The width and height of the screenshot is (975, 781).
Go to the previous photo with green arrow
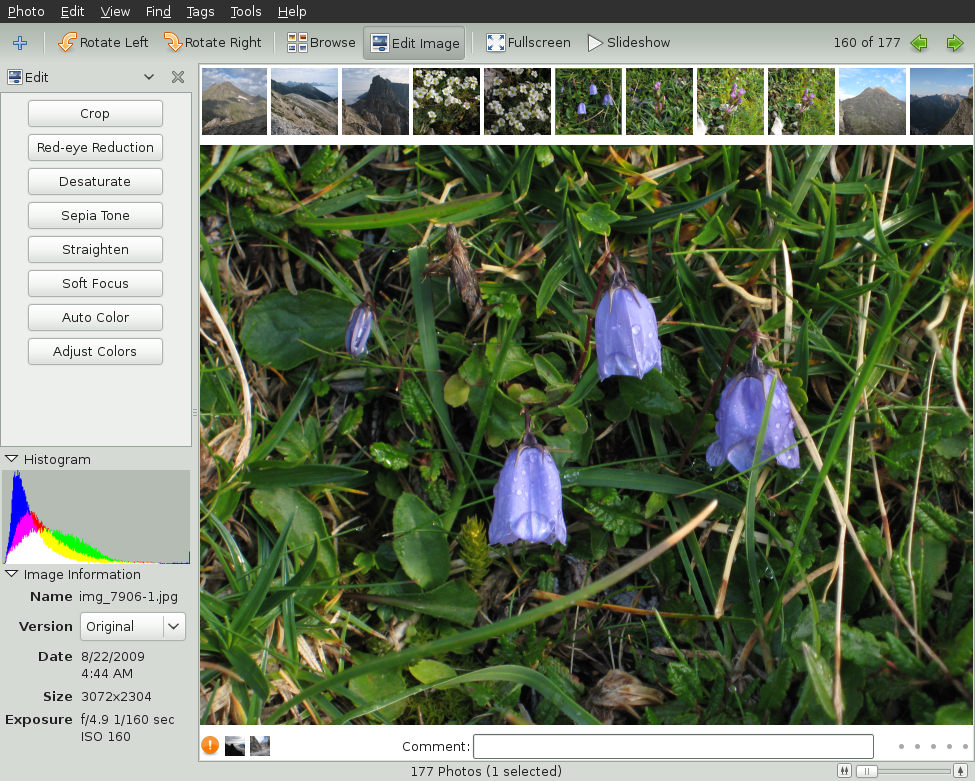coord(919,43)
